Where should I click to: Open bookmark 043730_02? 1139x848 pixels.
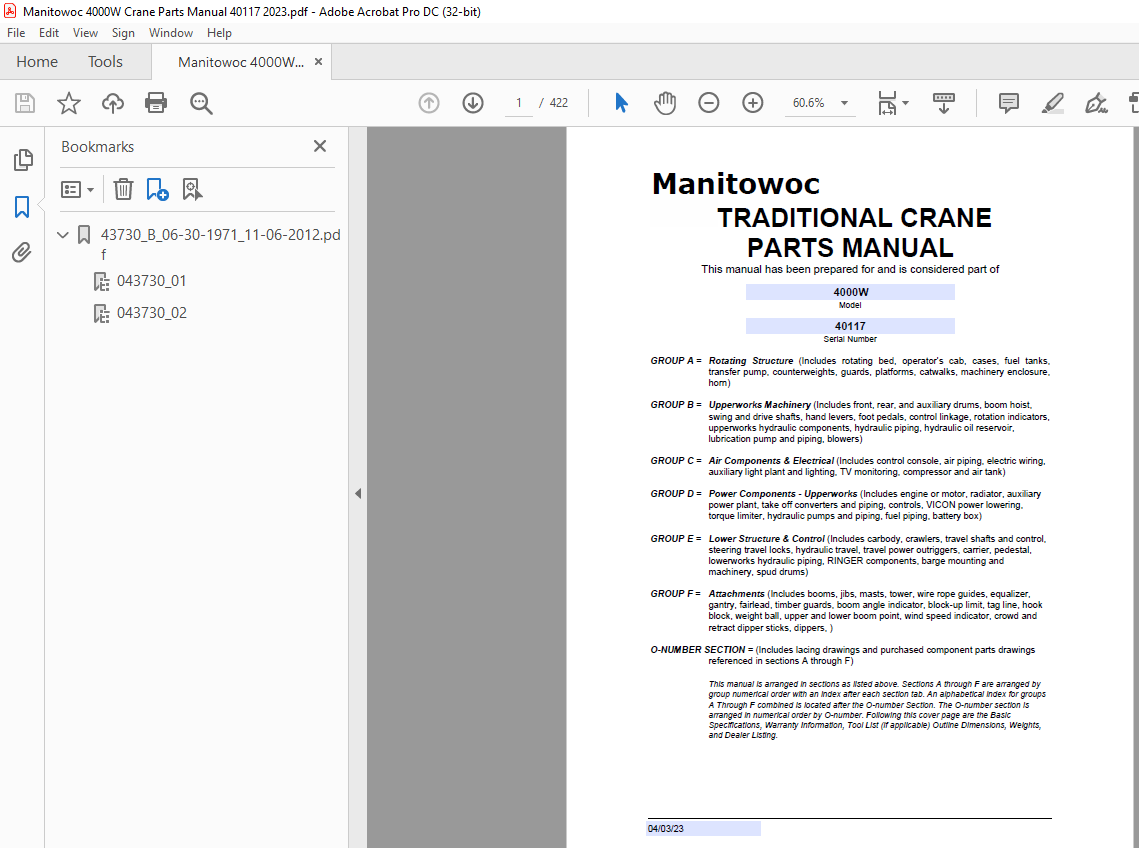coord(151,312)
